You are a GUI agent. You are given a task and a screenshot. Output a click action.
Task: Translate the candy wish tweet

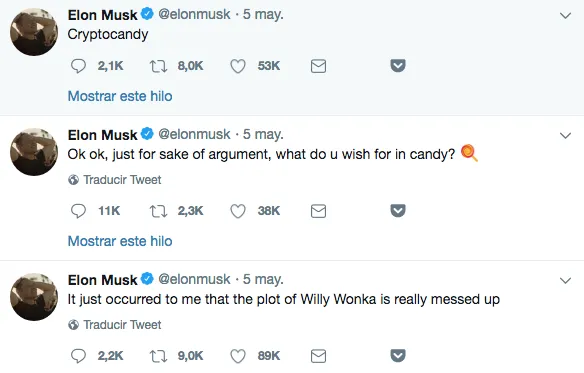tap(115, 180)
